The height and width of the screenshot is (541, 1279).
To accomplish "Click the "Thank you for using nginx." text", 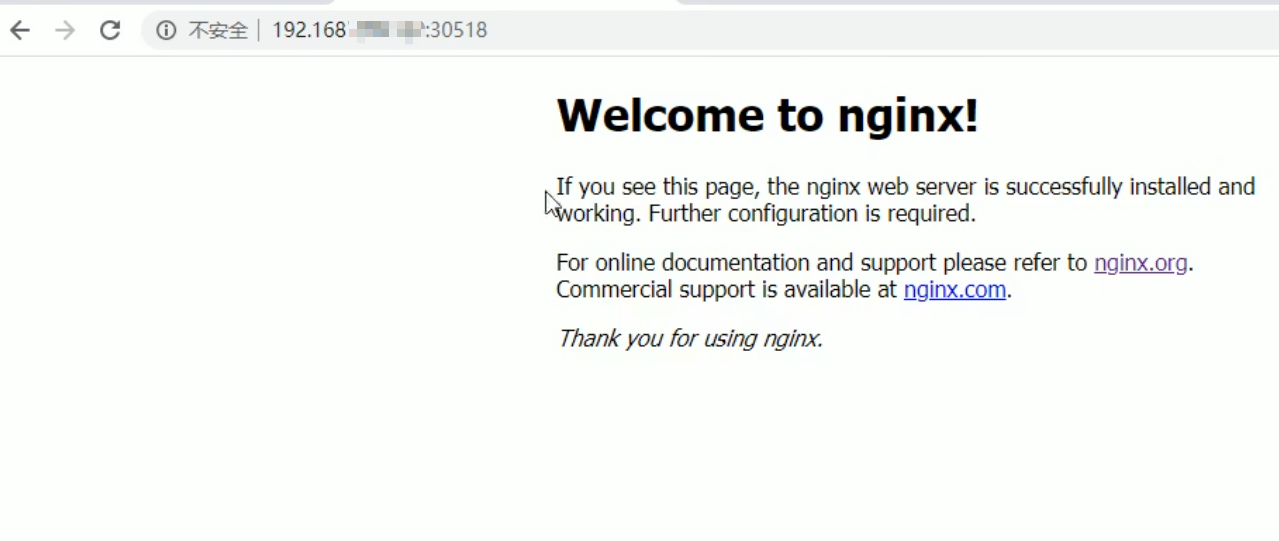I will (690, 338).
